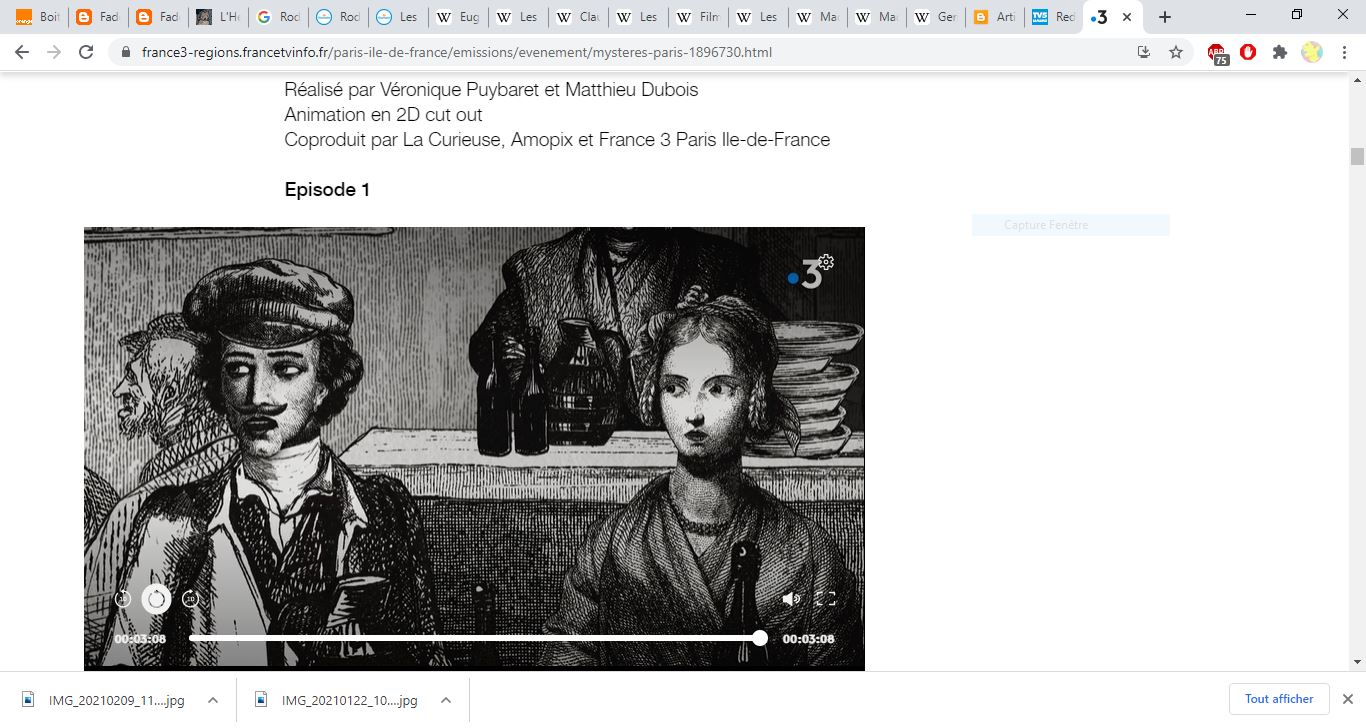Click the total duration '00:03:08' on the right
Viewport: 1366px width, 728px height.
808,639
